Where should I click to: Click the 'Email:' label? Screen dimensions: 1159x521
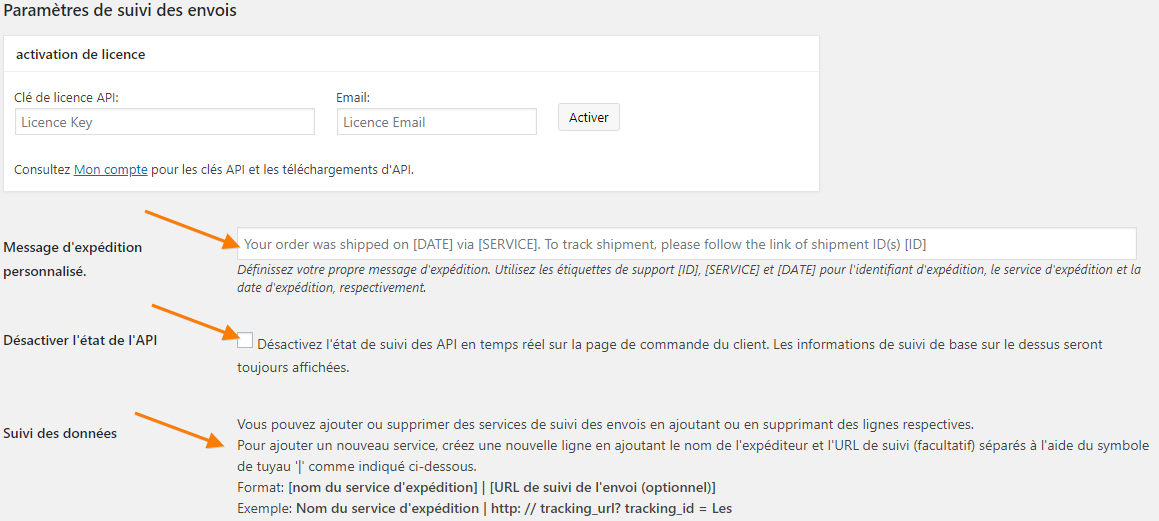click(353, 98)
